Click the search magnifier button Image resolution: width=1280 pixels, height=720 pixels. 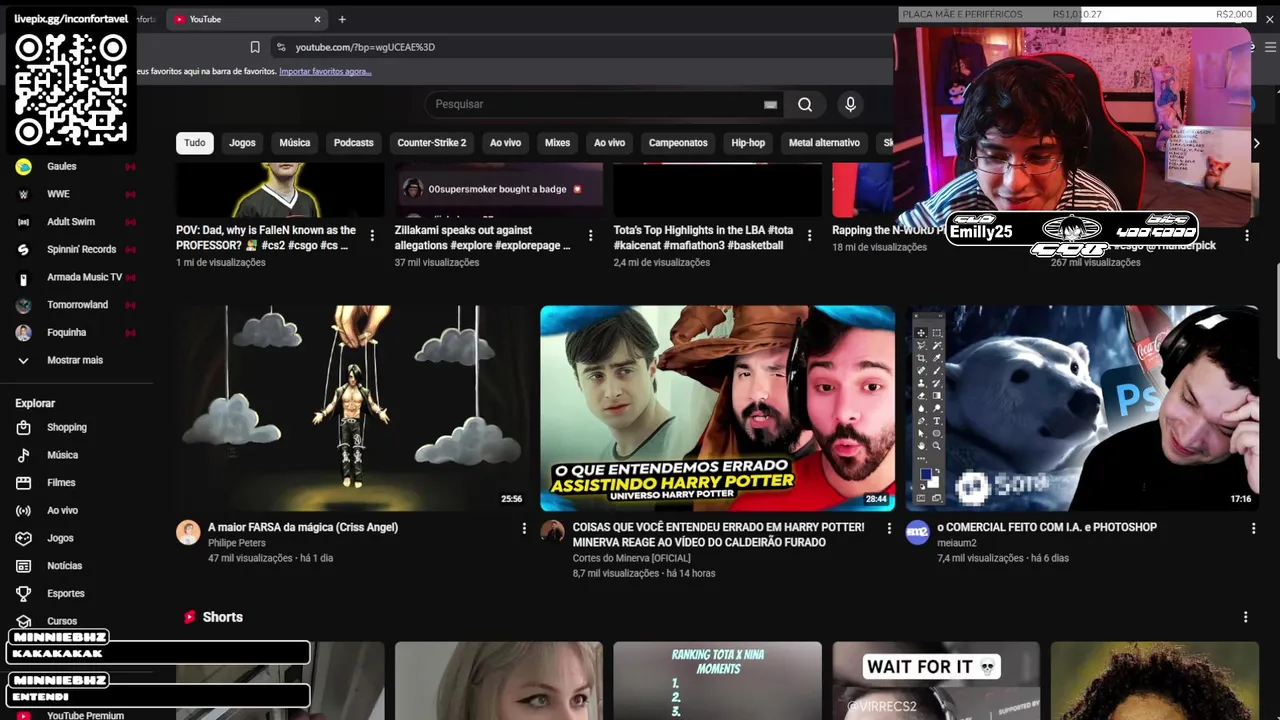click(x=805, y=104)
